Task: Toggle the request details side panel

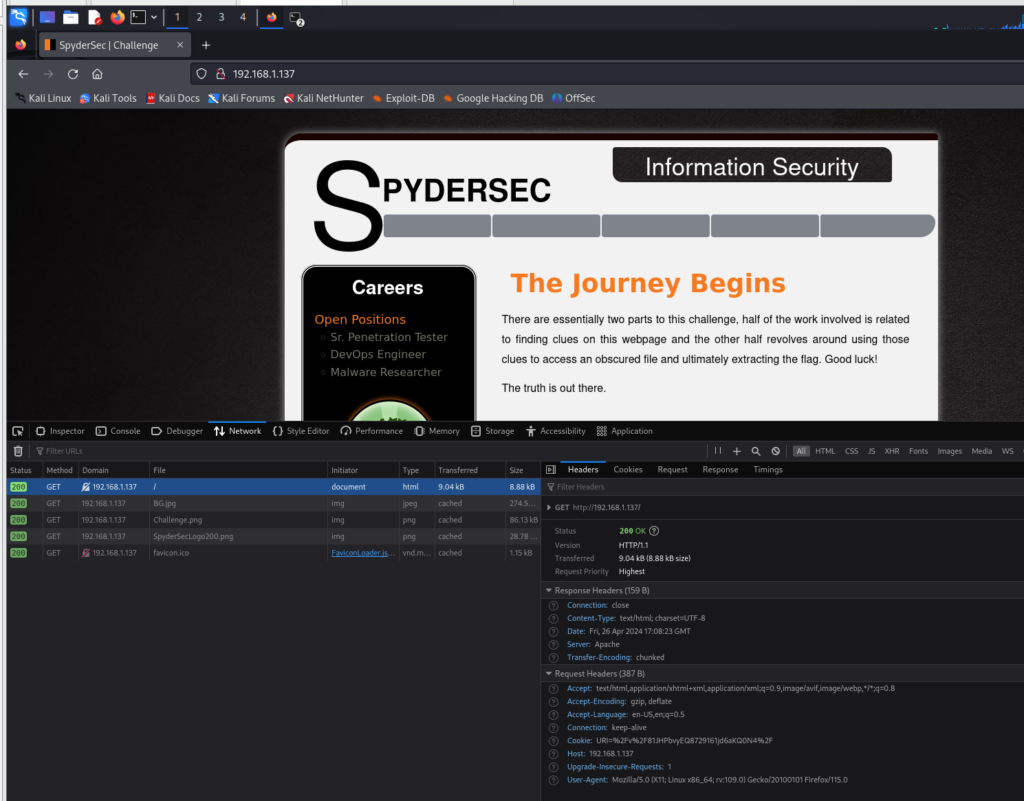Action: 550,470
